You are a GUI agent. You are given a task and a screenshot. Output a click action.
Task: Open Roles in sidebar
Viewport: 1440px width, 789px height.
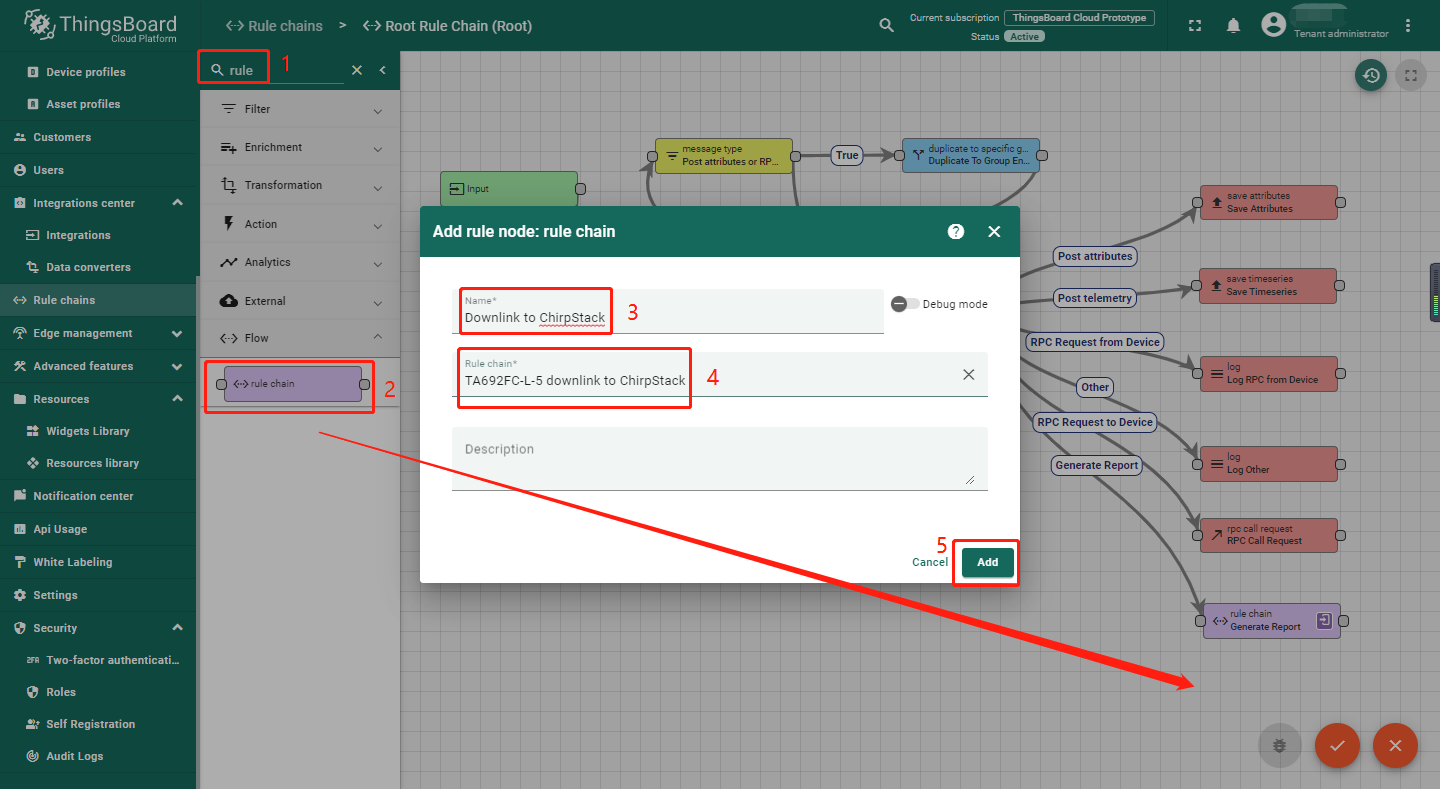98,692
